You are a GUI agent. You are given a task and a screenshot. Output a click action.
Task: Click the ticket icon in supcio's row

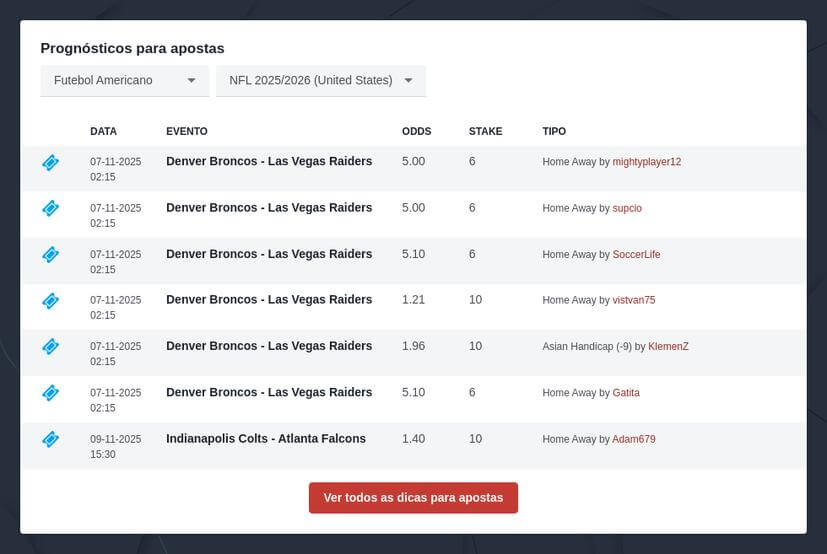tap(51, 208)
